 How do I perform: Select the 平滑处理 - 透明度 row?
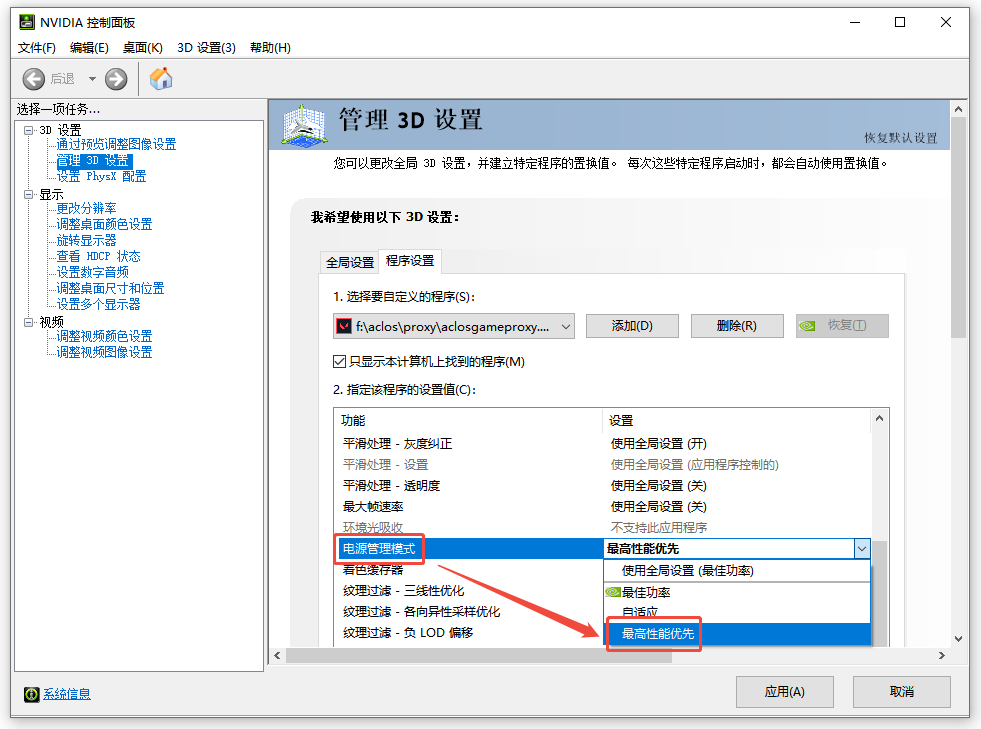[602, 486]
